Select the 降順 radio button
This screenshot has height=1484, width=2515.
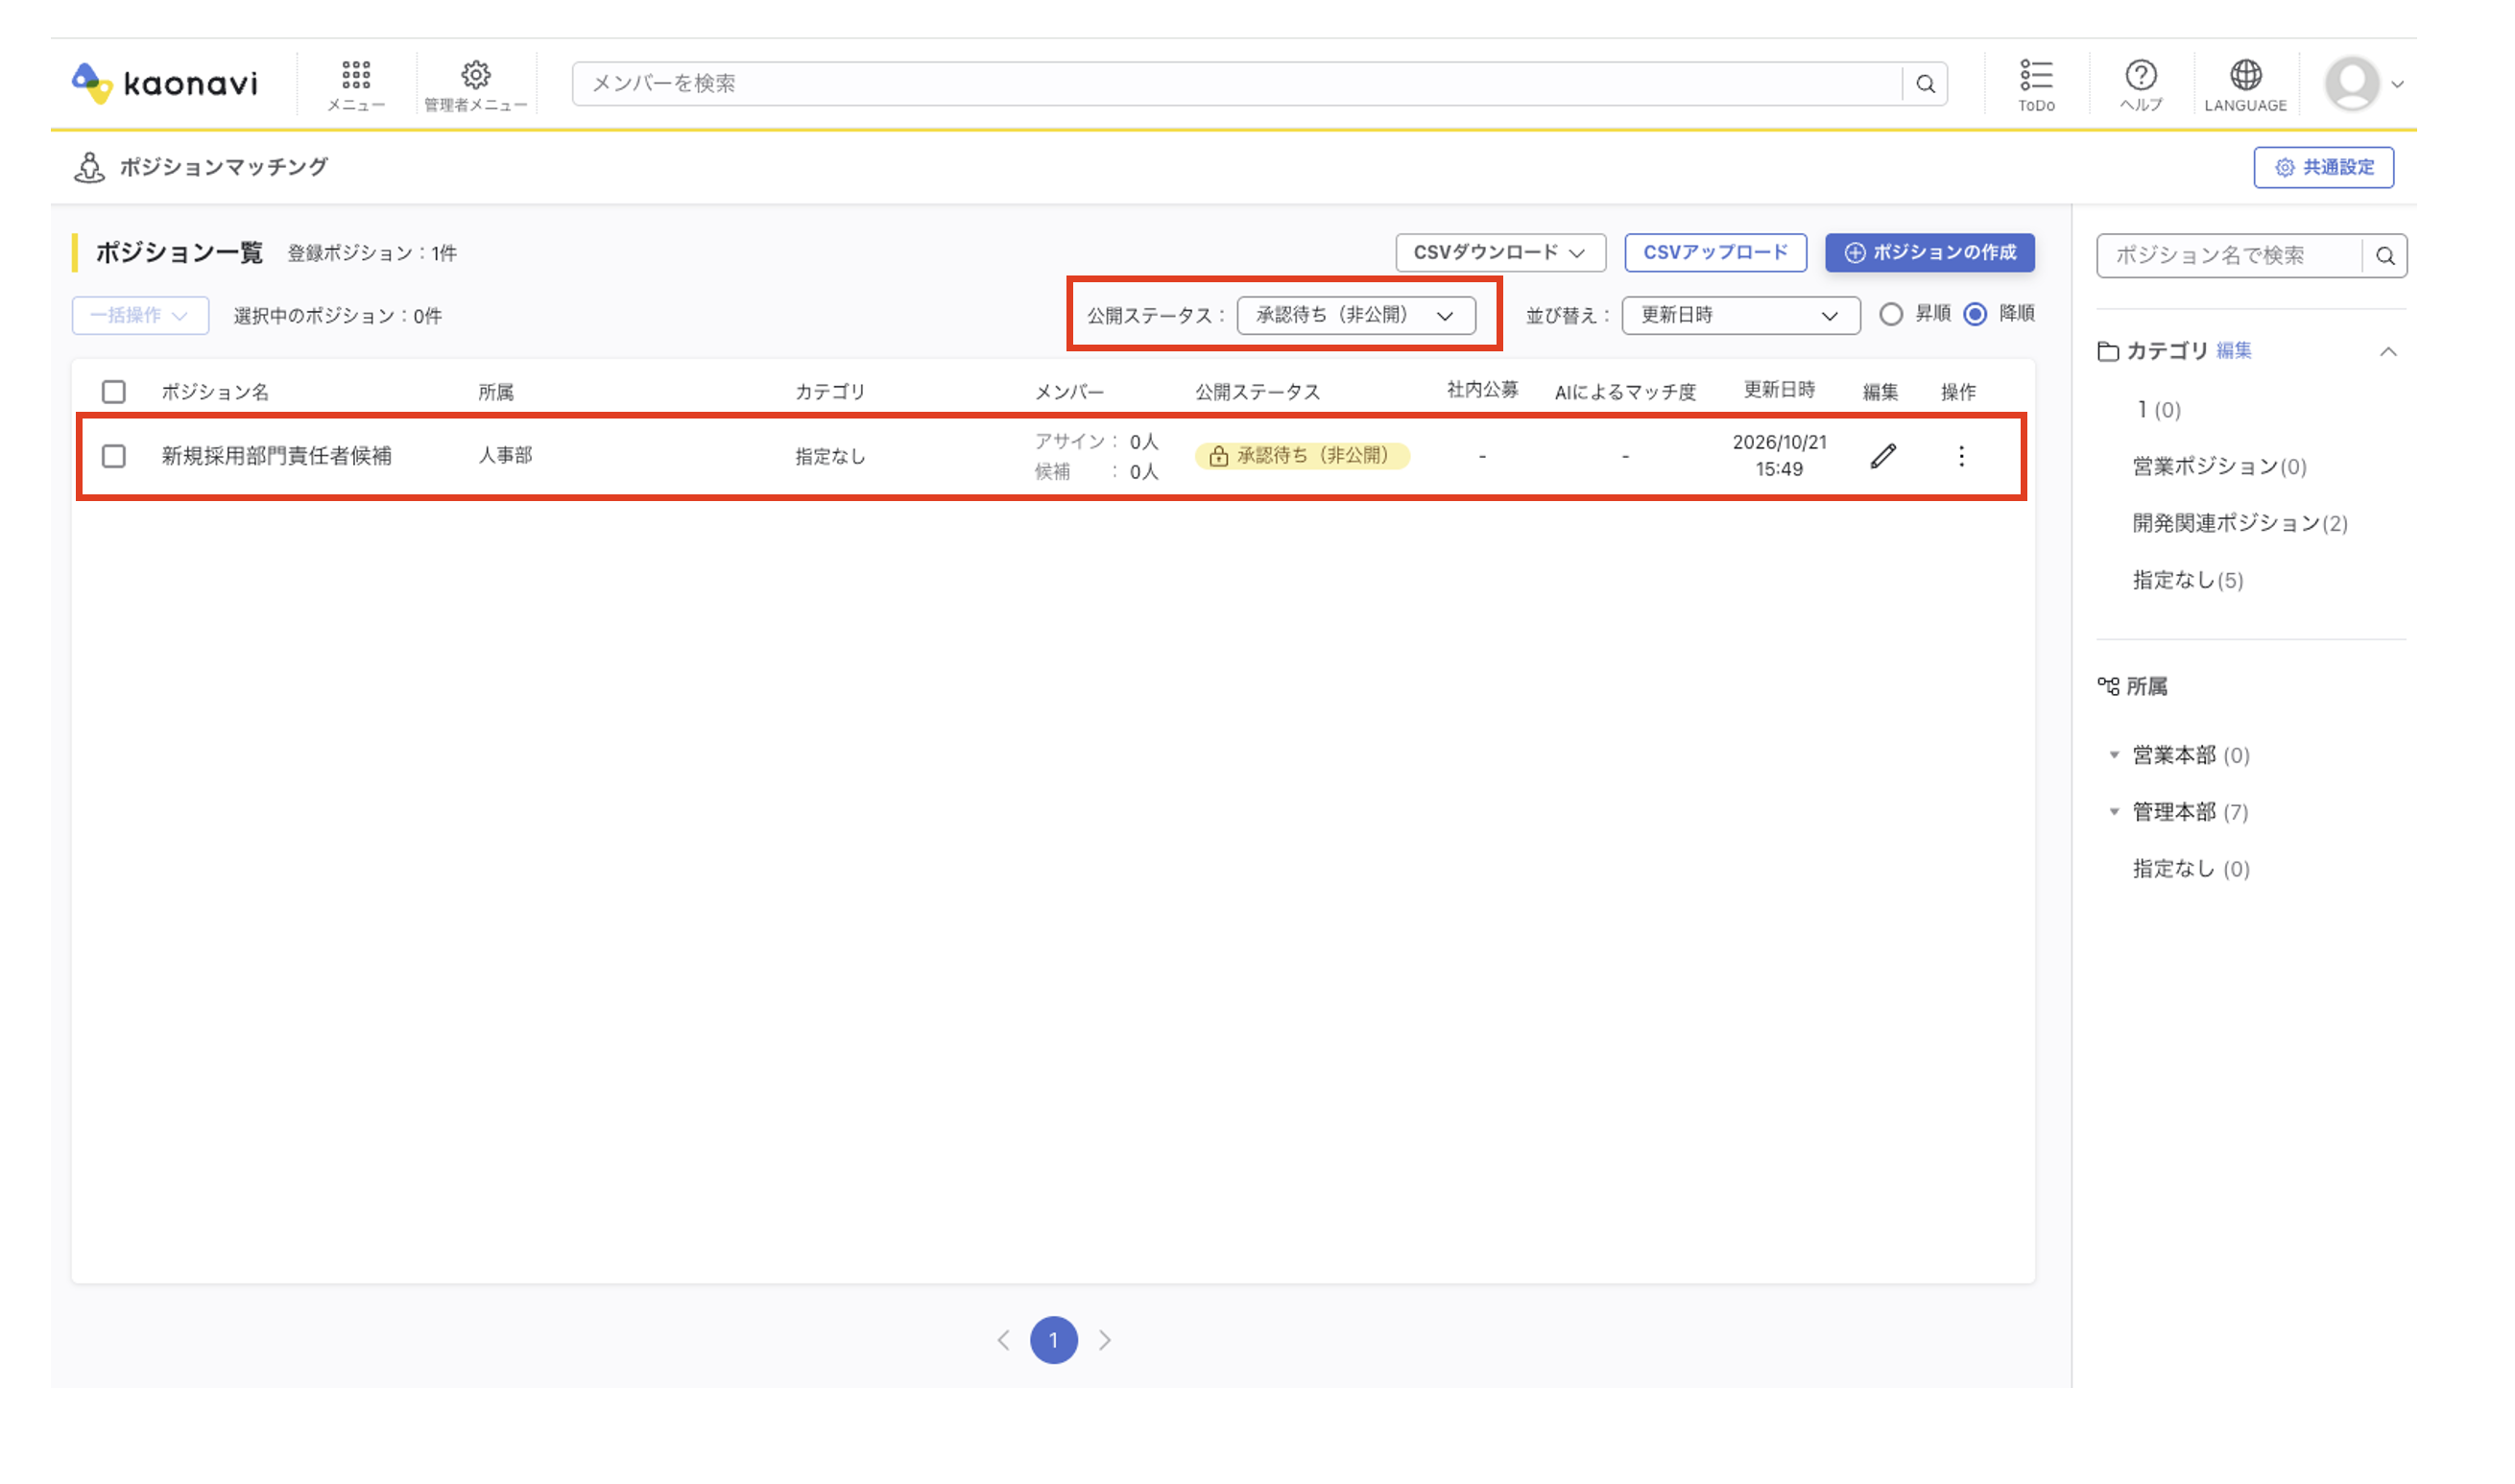pyautogui.click(x=1974, y=315)
